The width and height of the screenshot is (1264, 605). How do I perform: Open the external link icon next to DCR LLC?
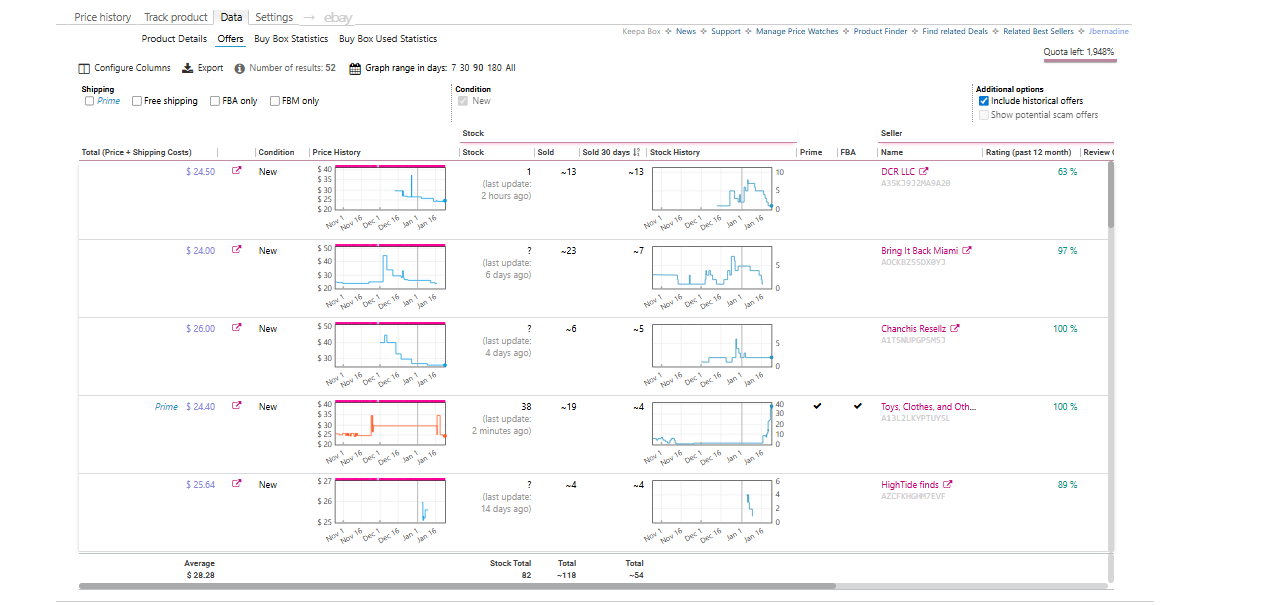pos(924,172)
